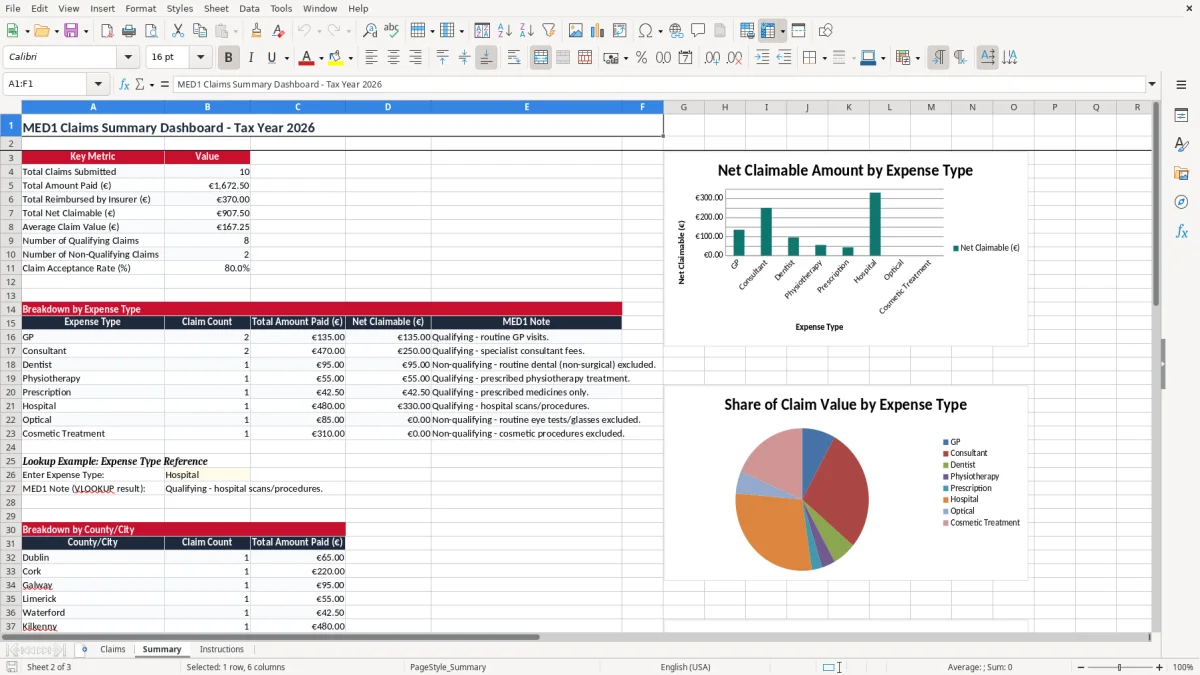Viewport: 1200px width, 675px height.
Task: Format as Percent icon
Action: tap(641, 58)
